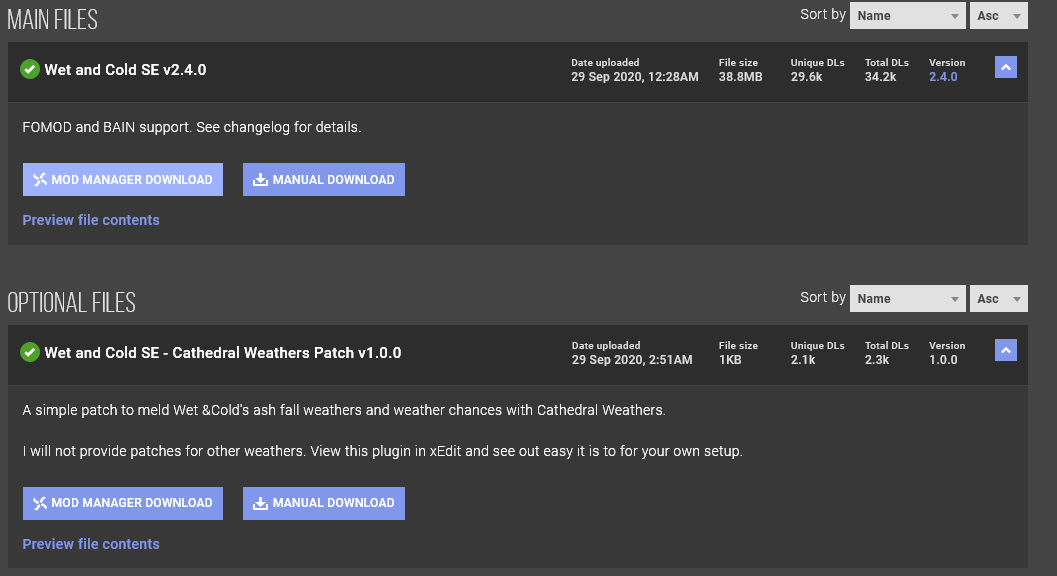
Task: Preview file contents of Wet and Cold SE v2.4.0
Action: tap(91, 220)
